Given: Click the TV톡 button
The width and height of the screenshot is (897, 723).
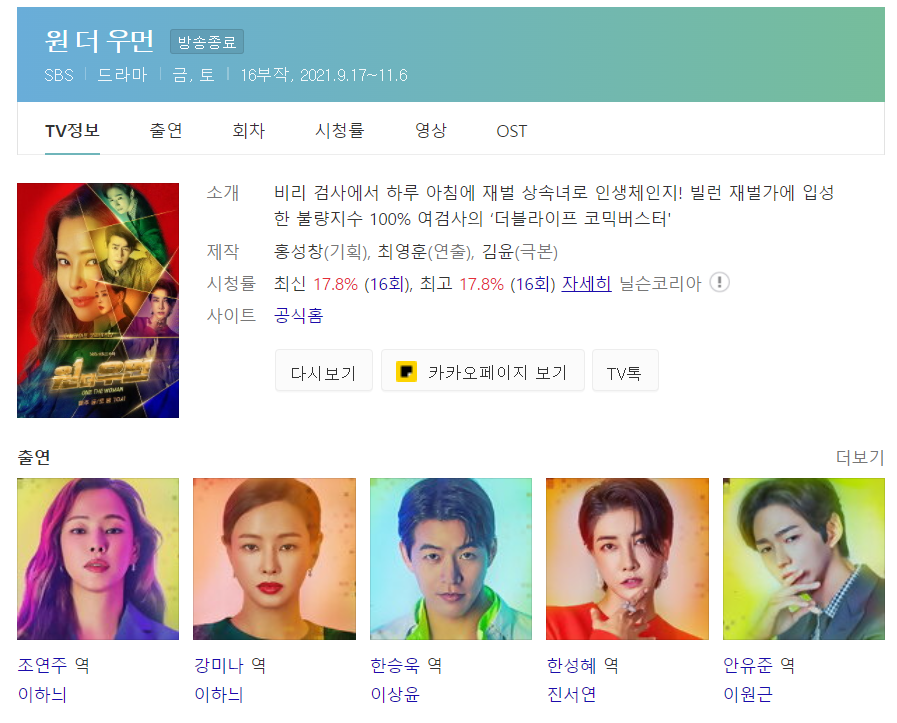Looking at the screenshot, I should click(x=625, y=371).
